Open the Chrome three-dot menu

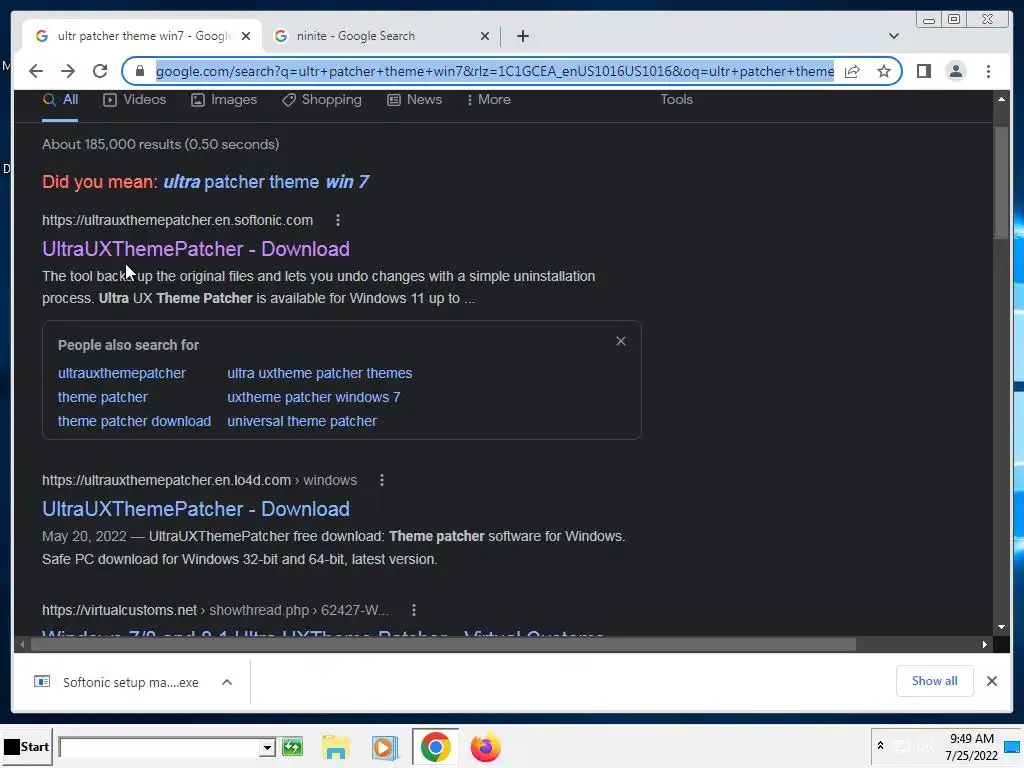tap(988, 71)
